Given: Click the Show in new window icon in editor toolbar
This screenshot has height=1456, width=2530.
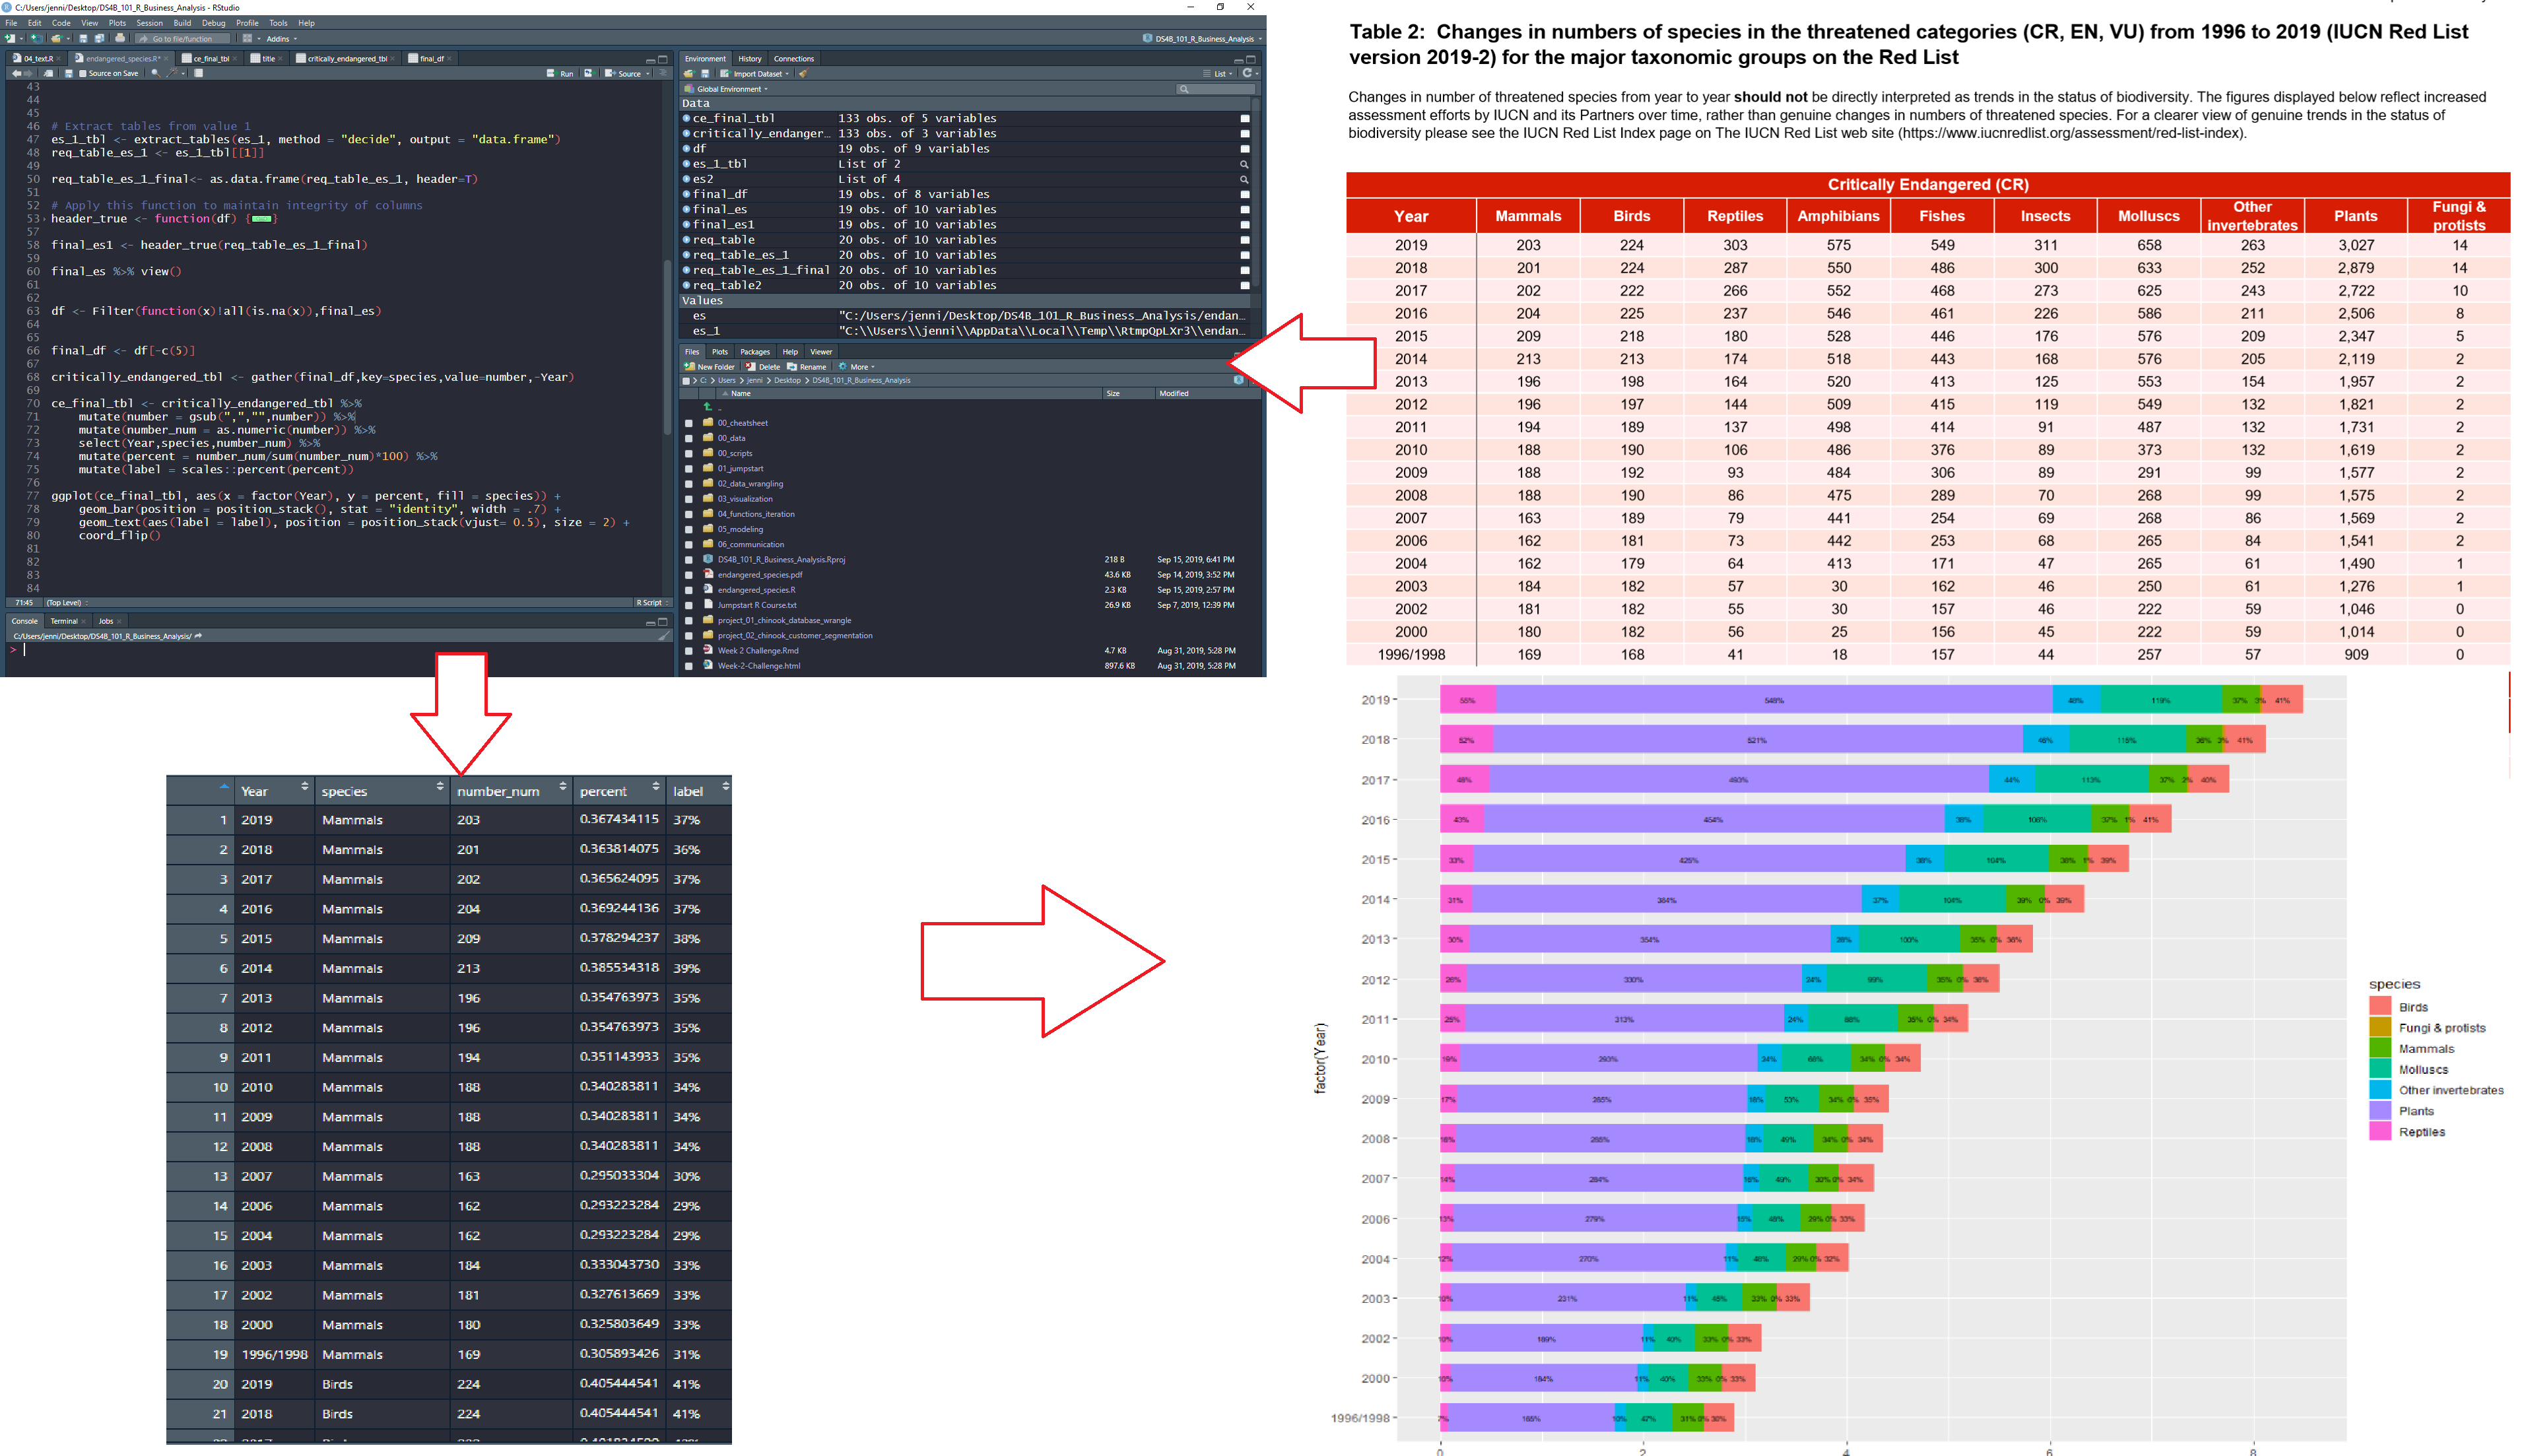Looking at the screenshot, I should click(x=48, y=73).
